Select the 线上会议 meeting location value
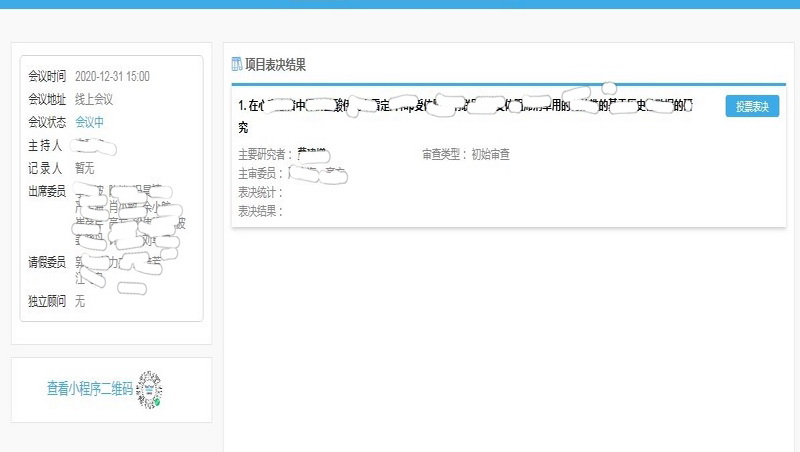 [x=94, y=99]
